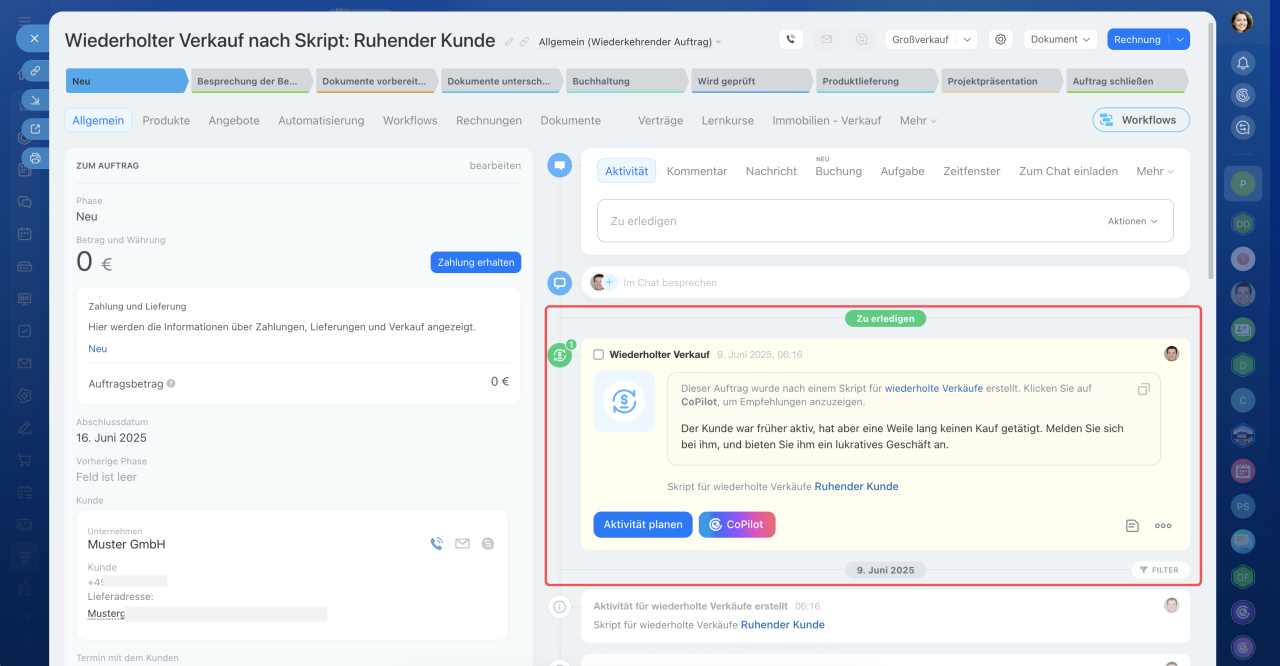Open notifications bell in right sidebar
The image size is (1280, 666).
pos(1243,63)
